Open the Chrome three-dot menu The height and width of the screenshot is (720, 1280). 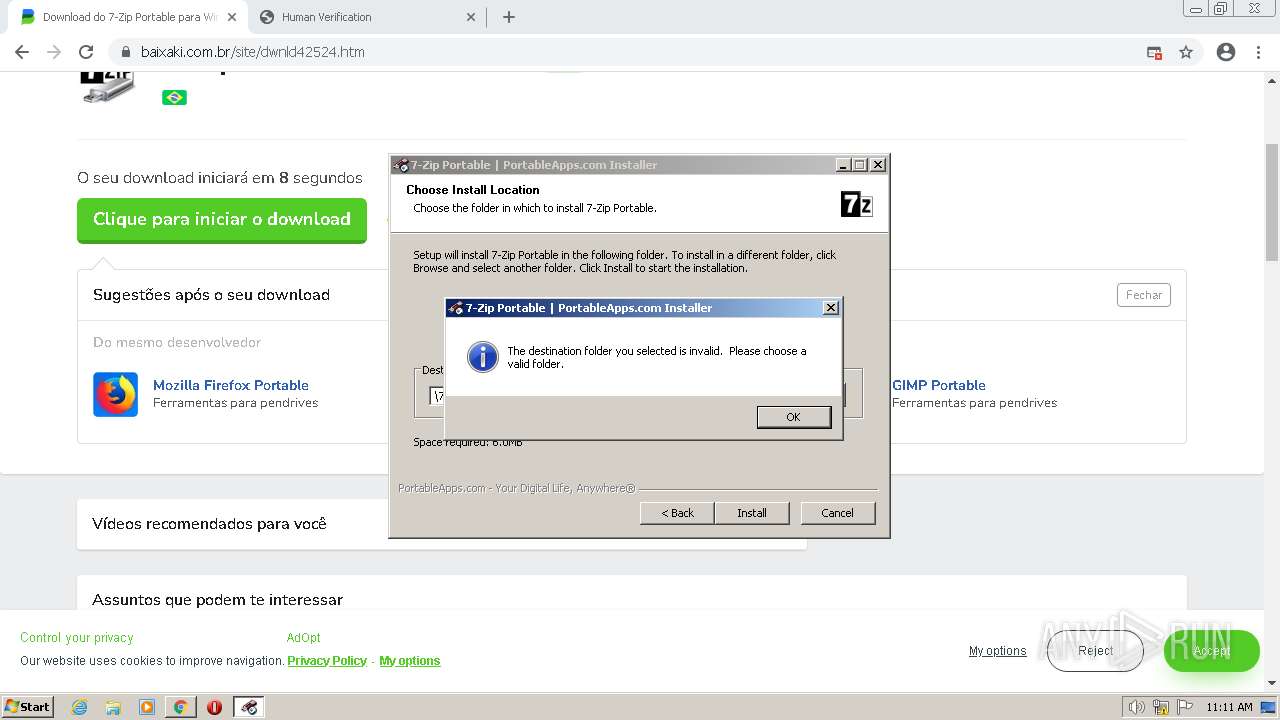click(1259, 52)
